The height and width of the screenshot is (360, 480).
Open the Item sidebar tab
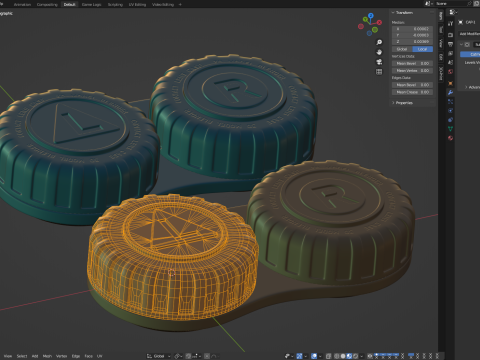pyautogui.click(x=441, y=16)
